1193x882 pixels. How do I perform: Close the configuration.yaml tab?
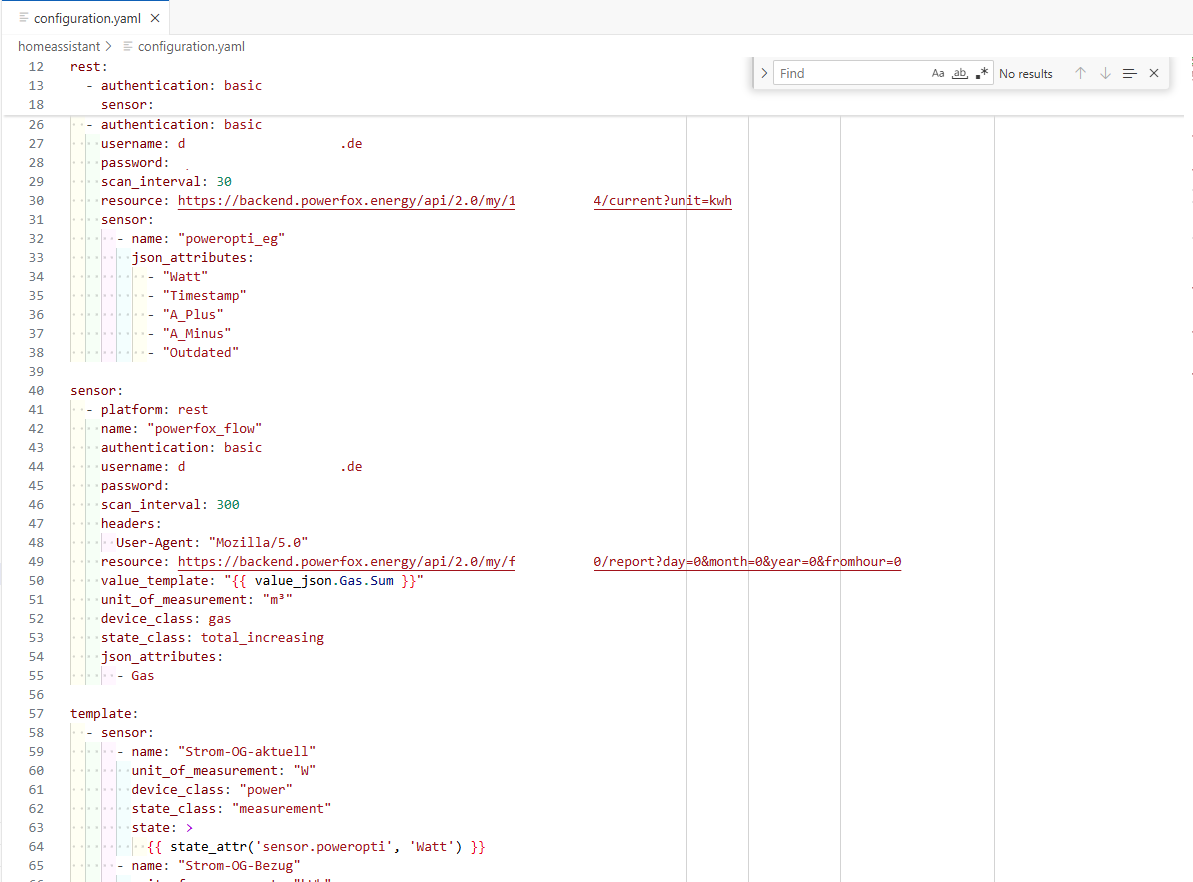(154, 18)
